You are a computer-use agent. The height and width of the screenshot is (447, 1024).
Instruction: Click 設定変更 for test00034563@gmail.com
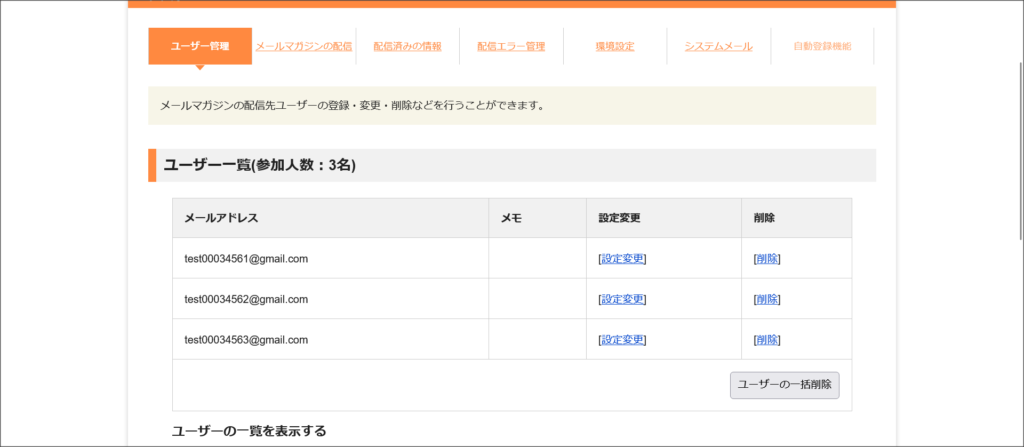point(622,340)
